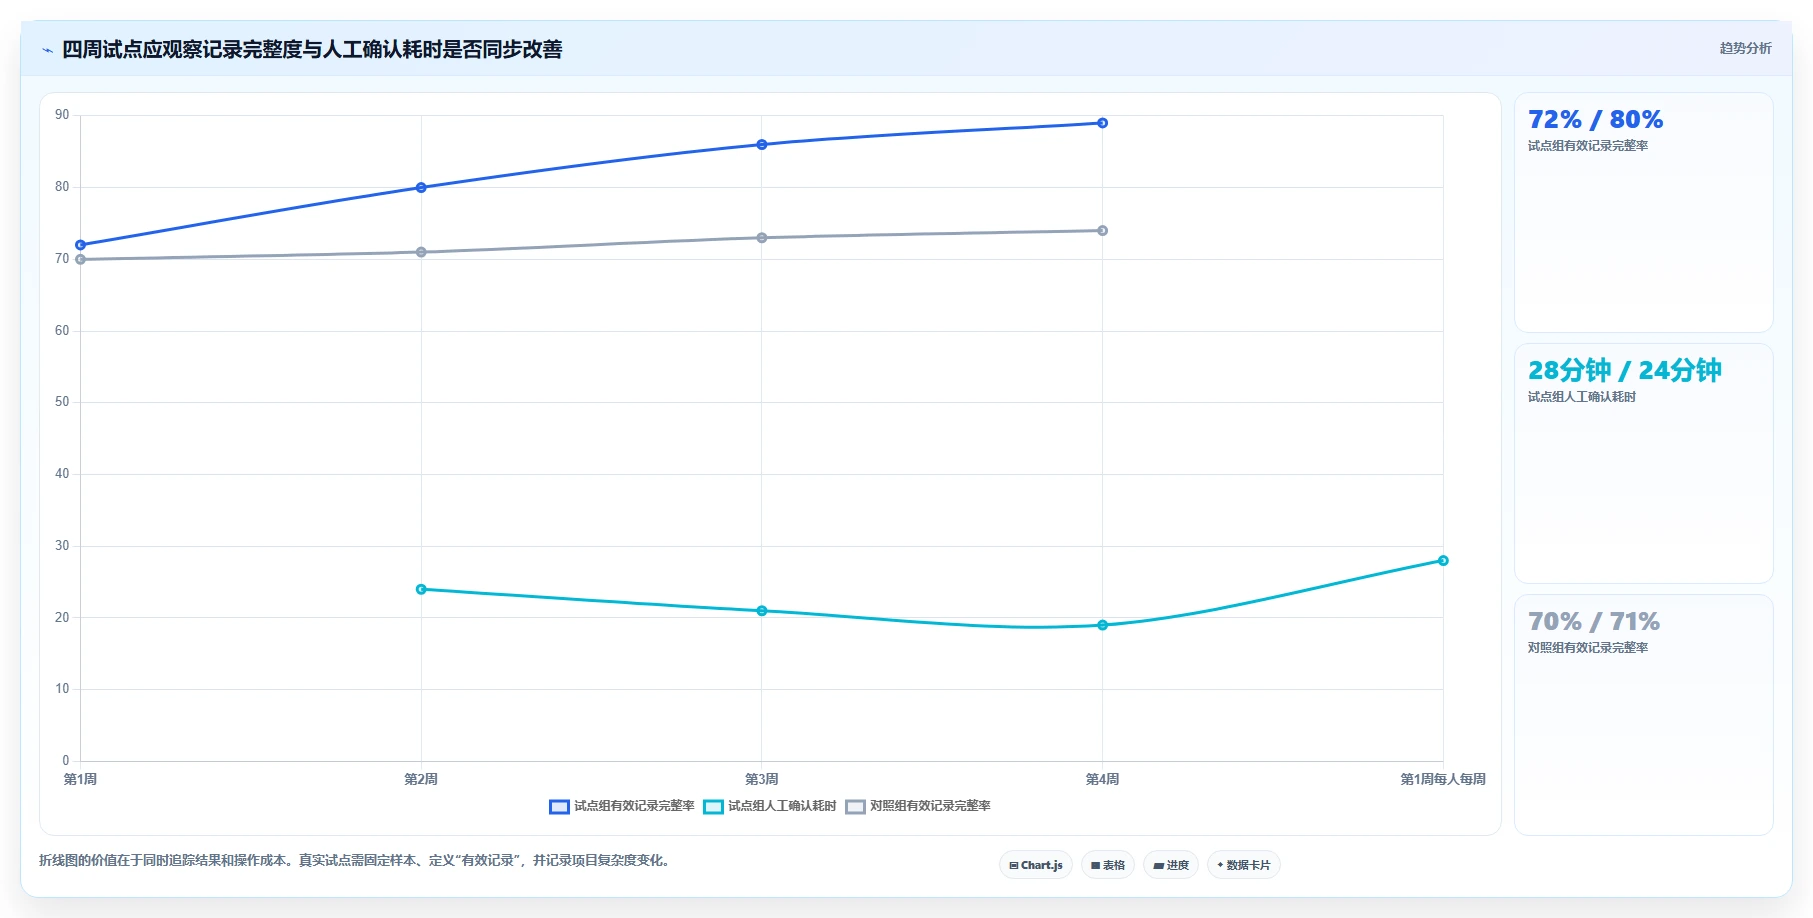
Task: Click the icon inside the 数据卡片 tag
Action: [x=1220, y=865]
